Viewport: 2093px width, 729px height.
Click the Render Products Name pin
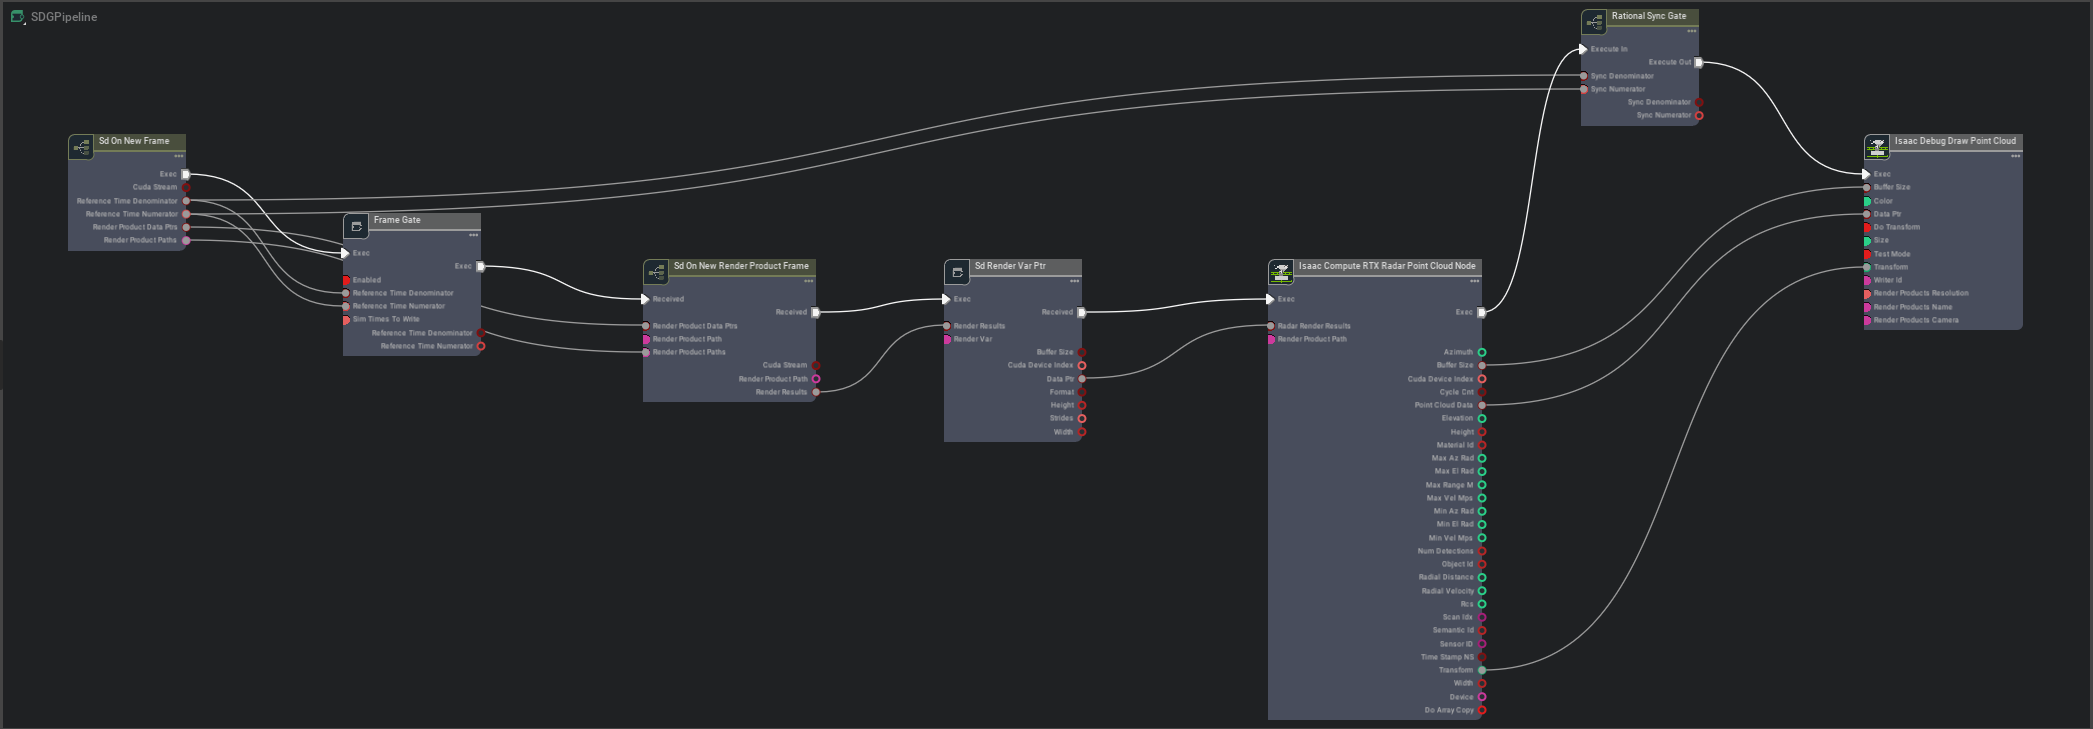[1867, 307]
